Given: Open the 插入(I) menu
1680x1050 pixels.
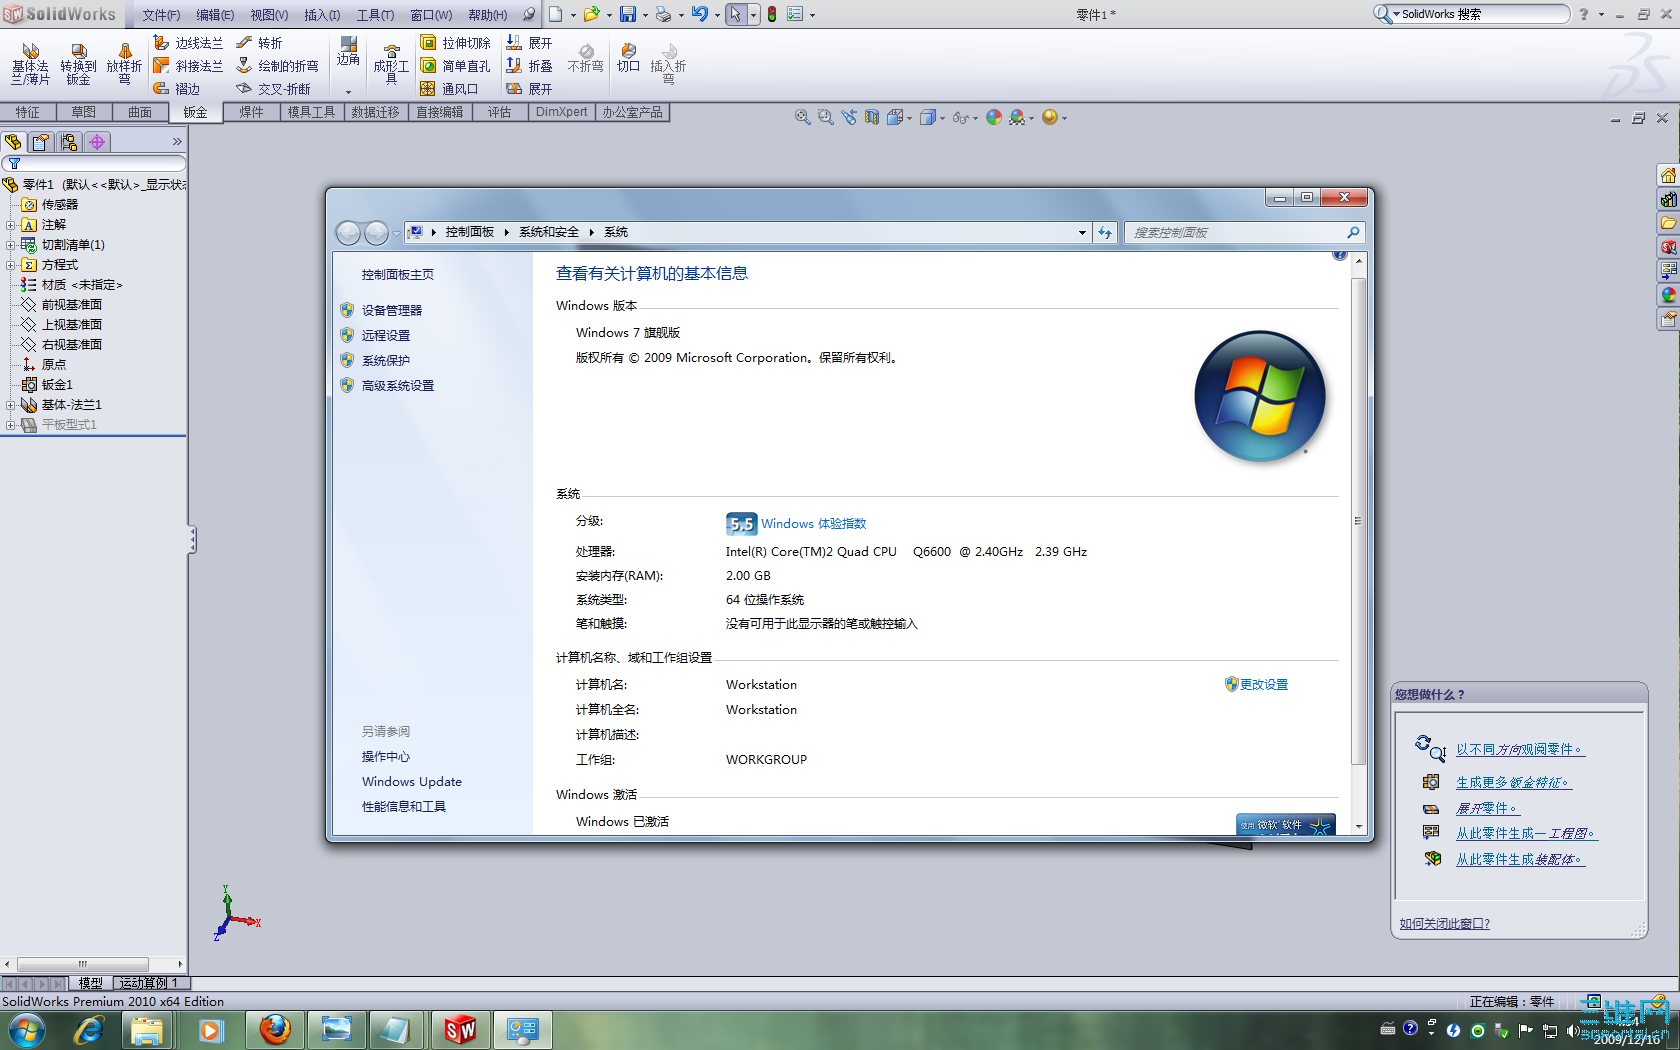Looking at the screenshot, I should [x=321, y=14].
